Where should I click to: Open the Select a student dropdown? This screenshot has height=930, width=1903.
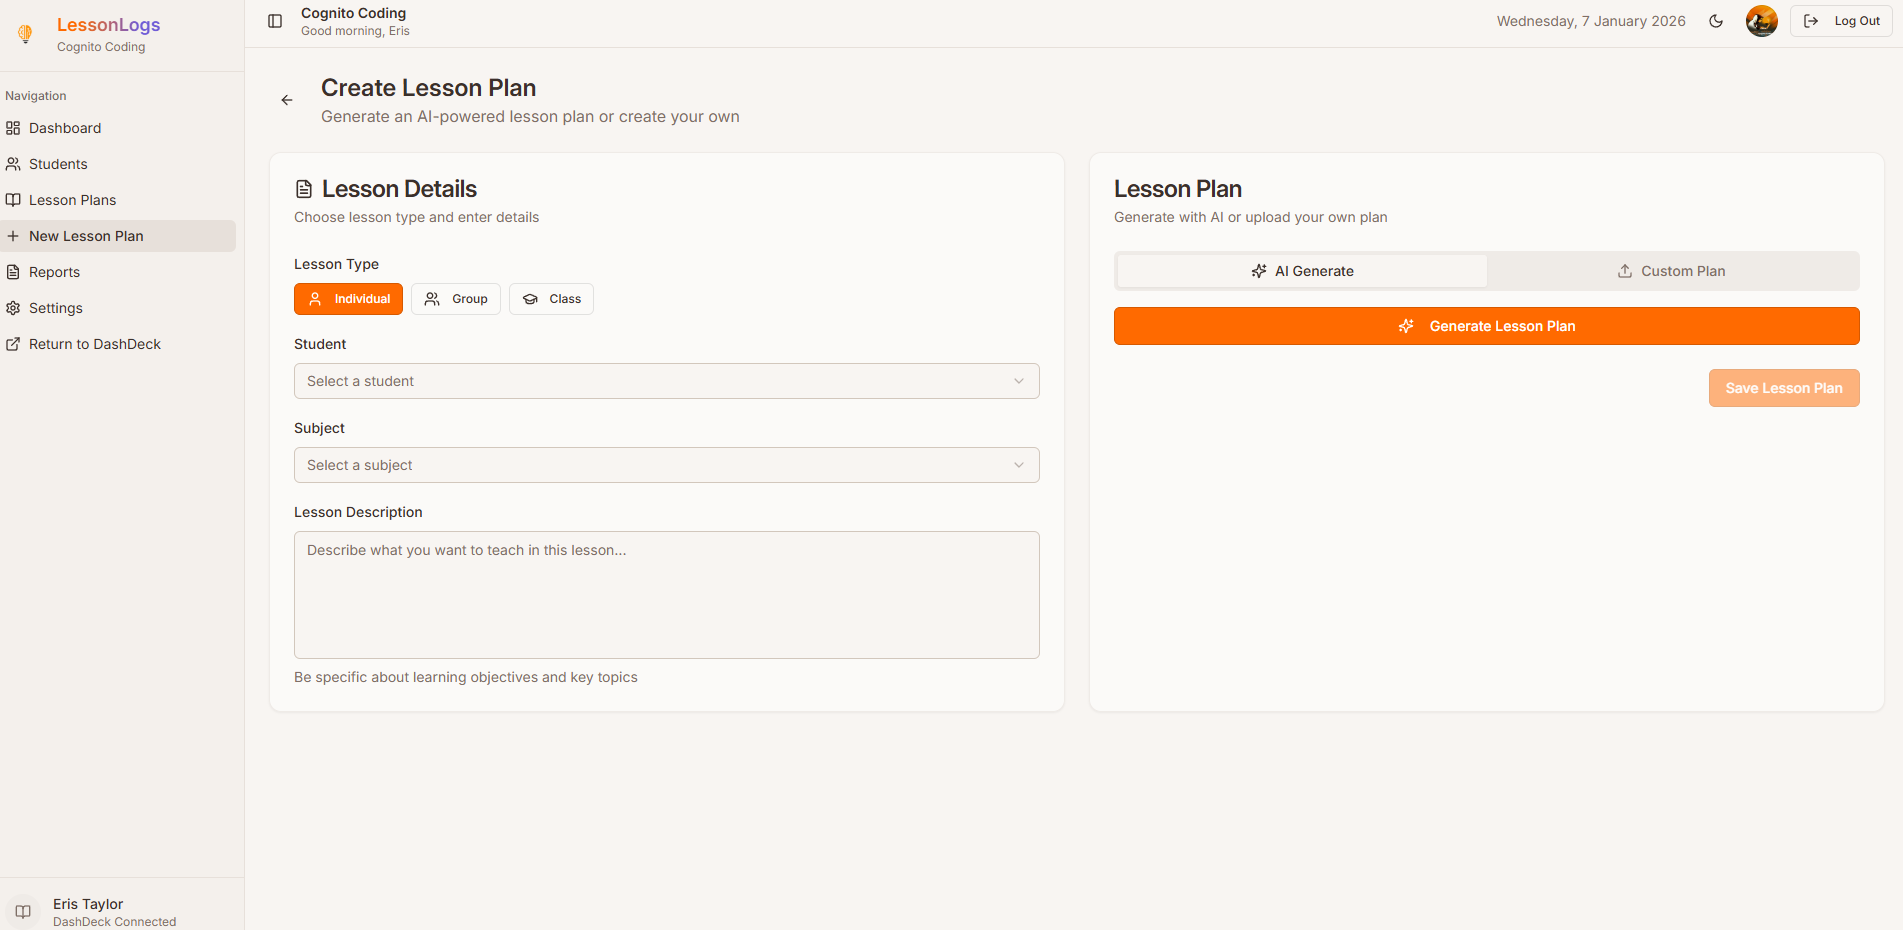coord(666,381)
